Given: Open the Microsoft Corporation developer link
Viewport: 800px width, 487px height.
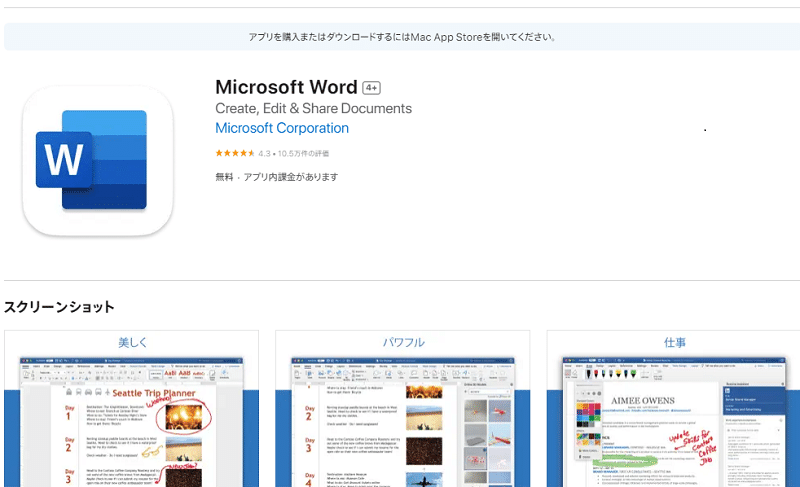Looking at the screenshot, I should [x=282, y=128].
